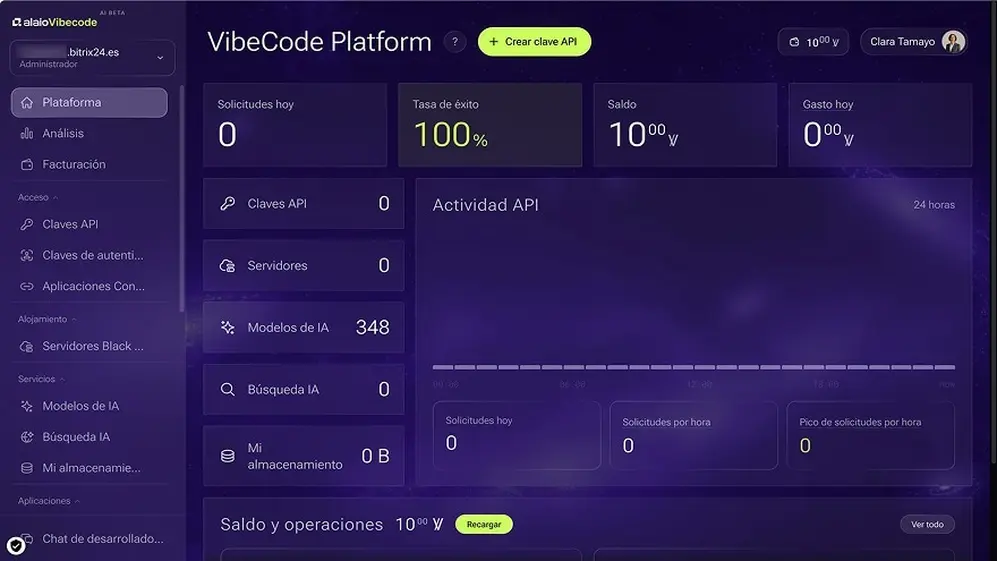
Task: Open Facturación in sidebar
Action: pos(89,164)
